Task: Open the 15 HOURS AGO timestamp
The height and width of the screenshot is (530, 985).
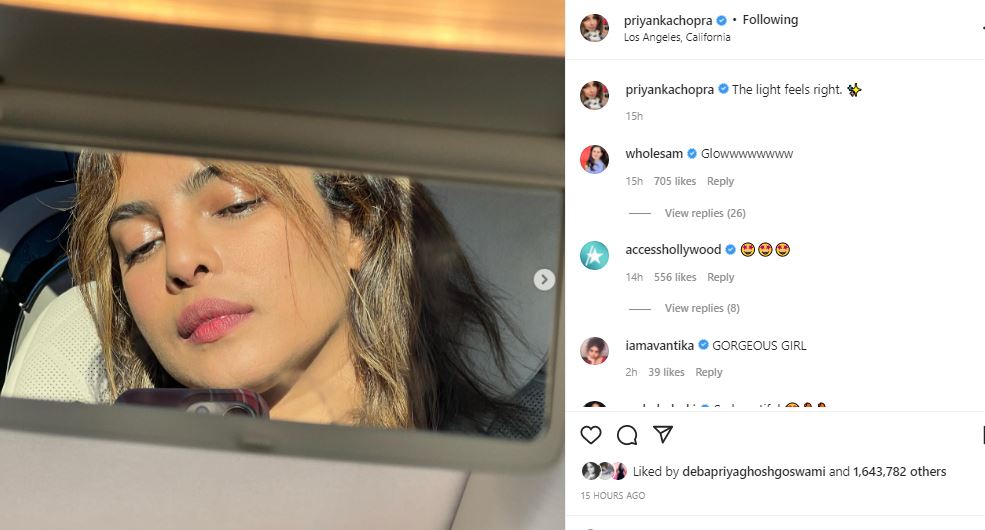Action: (612, 495)
